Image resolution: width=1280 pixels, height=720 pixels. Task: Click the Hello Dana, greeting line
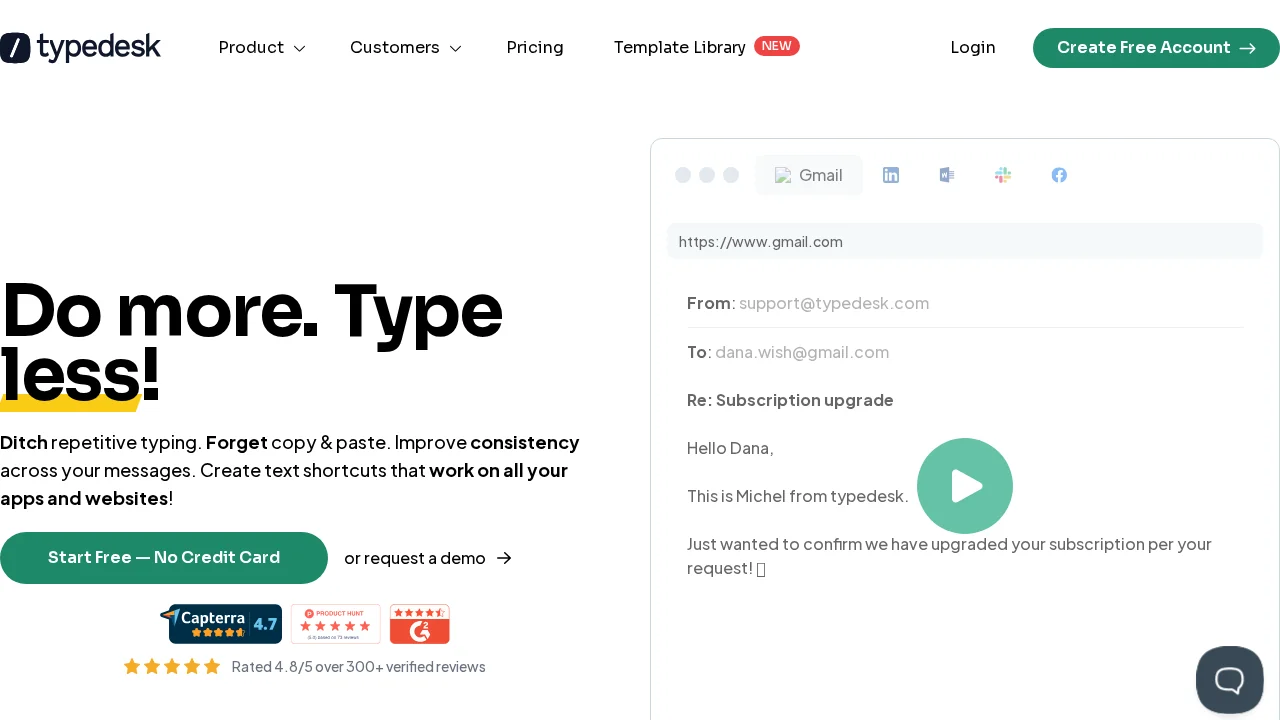(730, 448)
